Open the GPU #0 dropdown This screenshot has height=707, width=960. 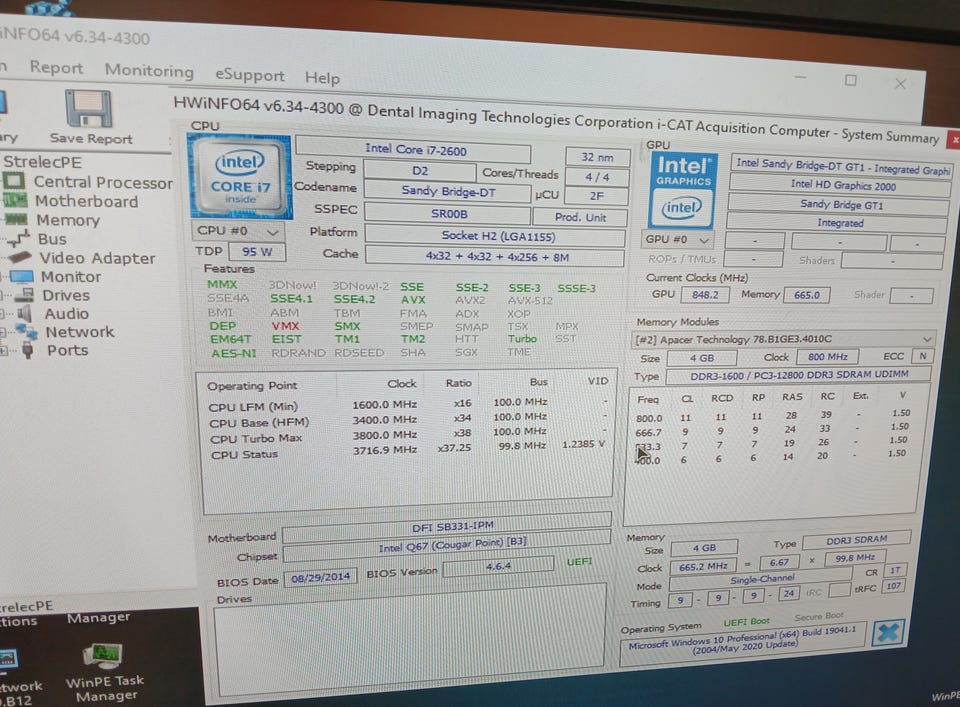(677, 239)
